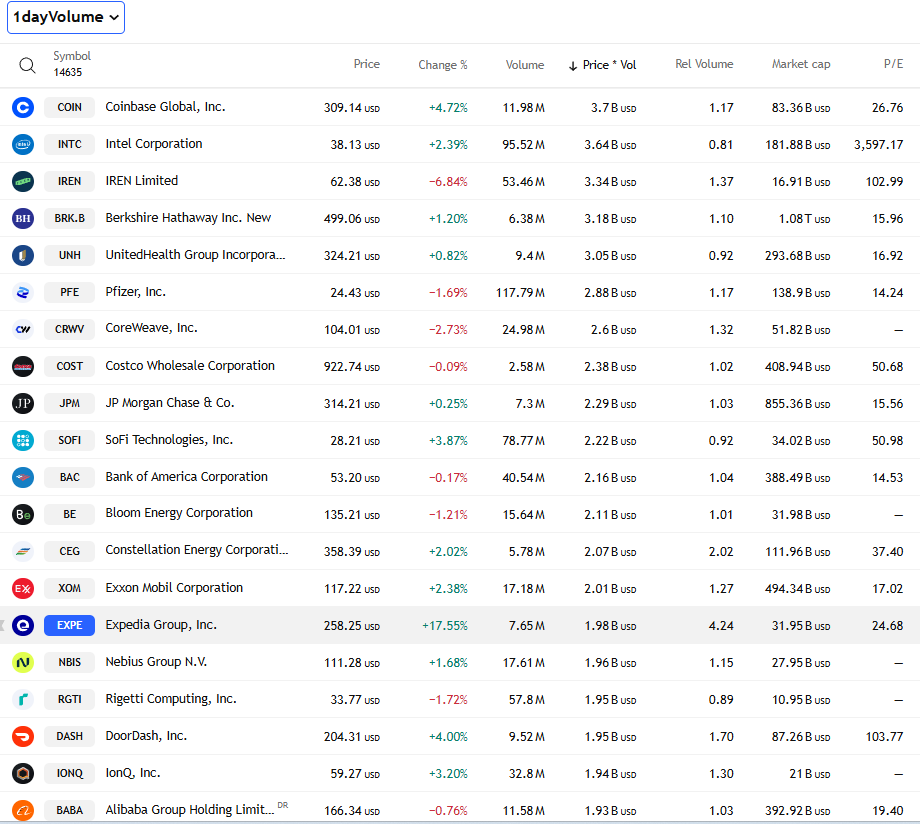Click the Berkshire Hathaway BH logo icon

pyautogui.click(x=23, y=218)
